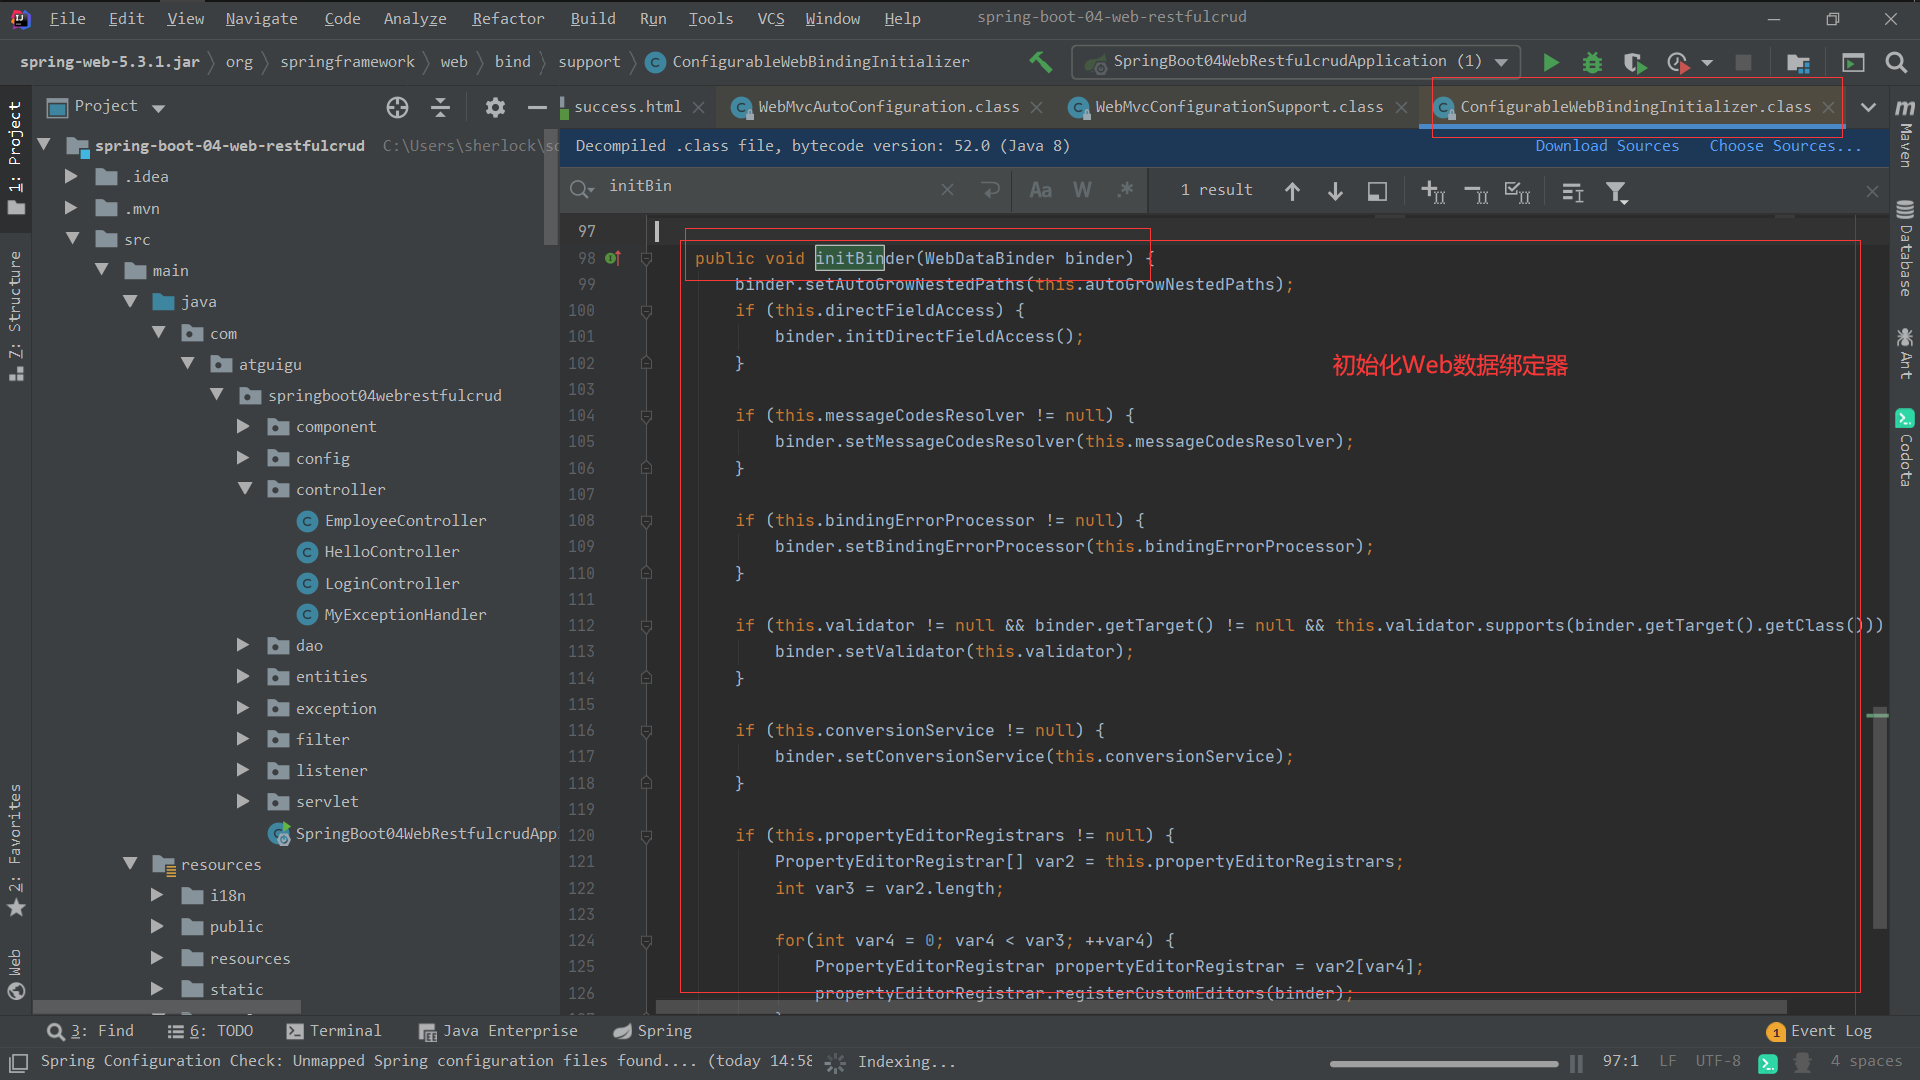Toggle Words search option

tap(1082, 190)
